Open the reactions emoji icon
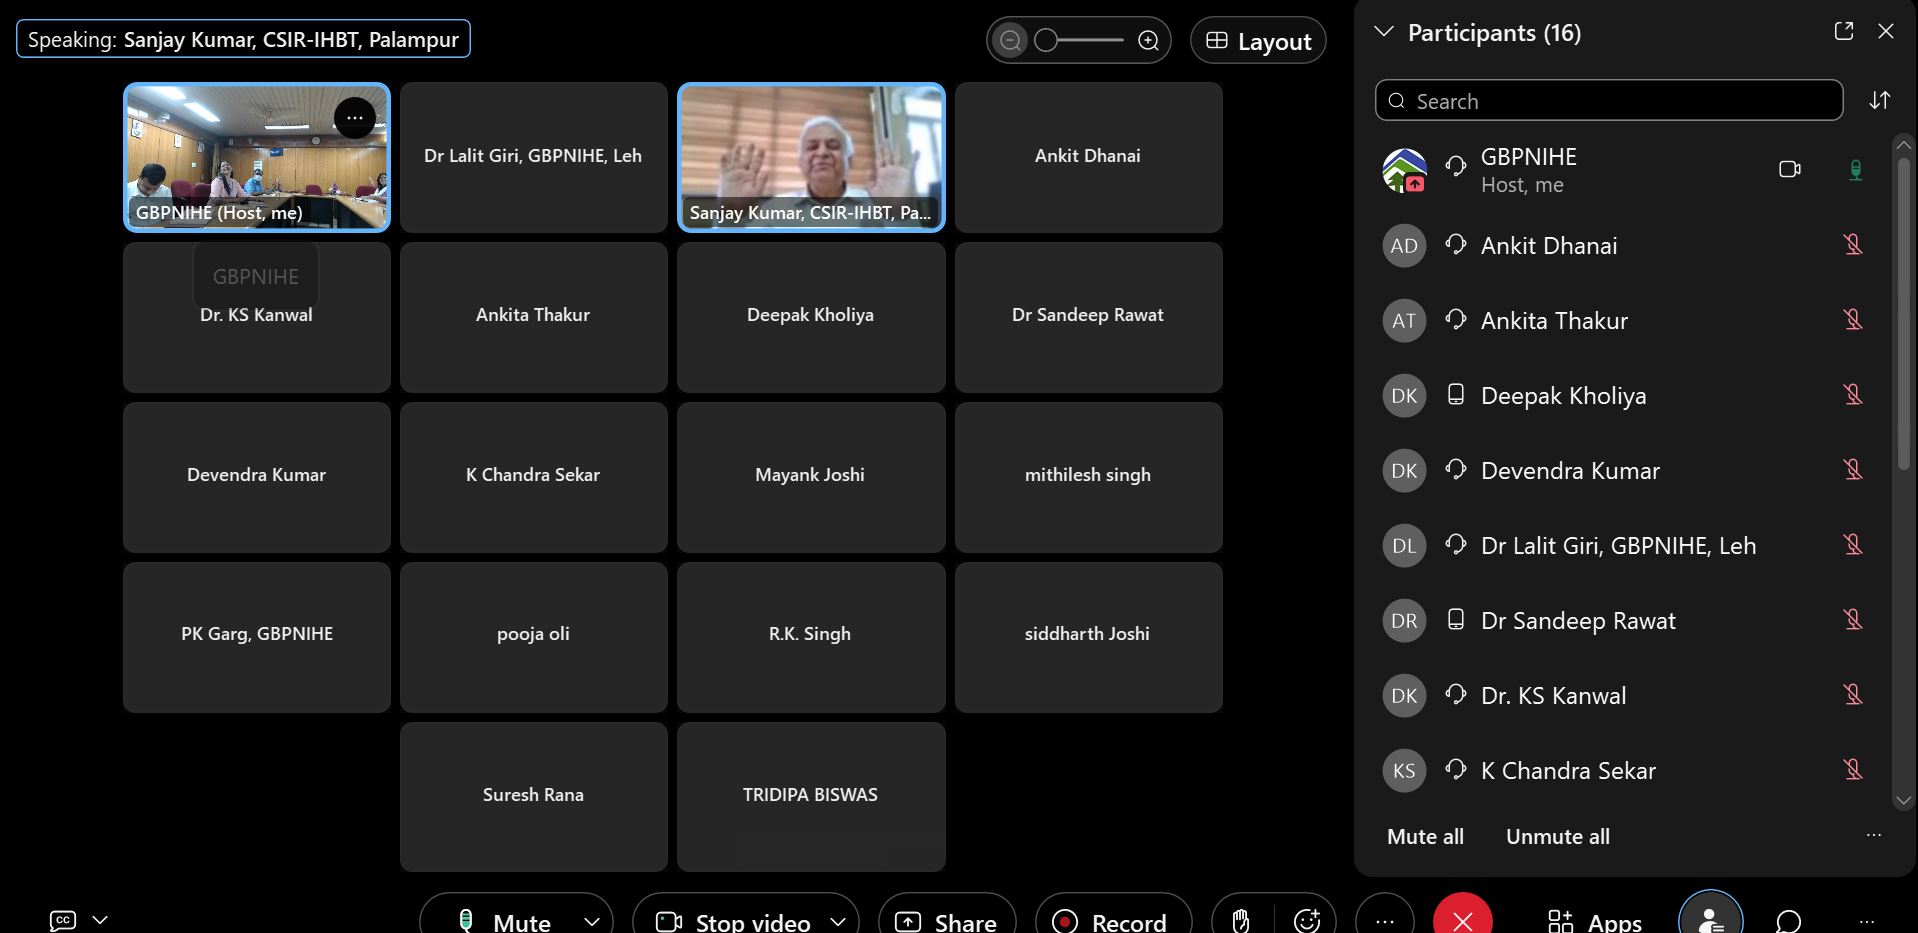This screenshot has width=1918, height=933. click(1306, 920)
